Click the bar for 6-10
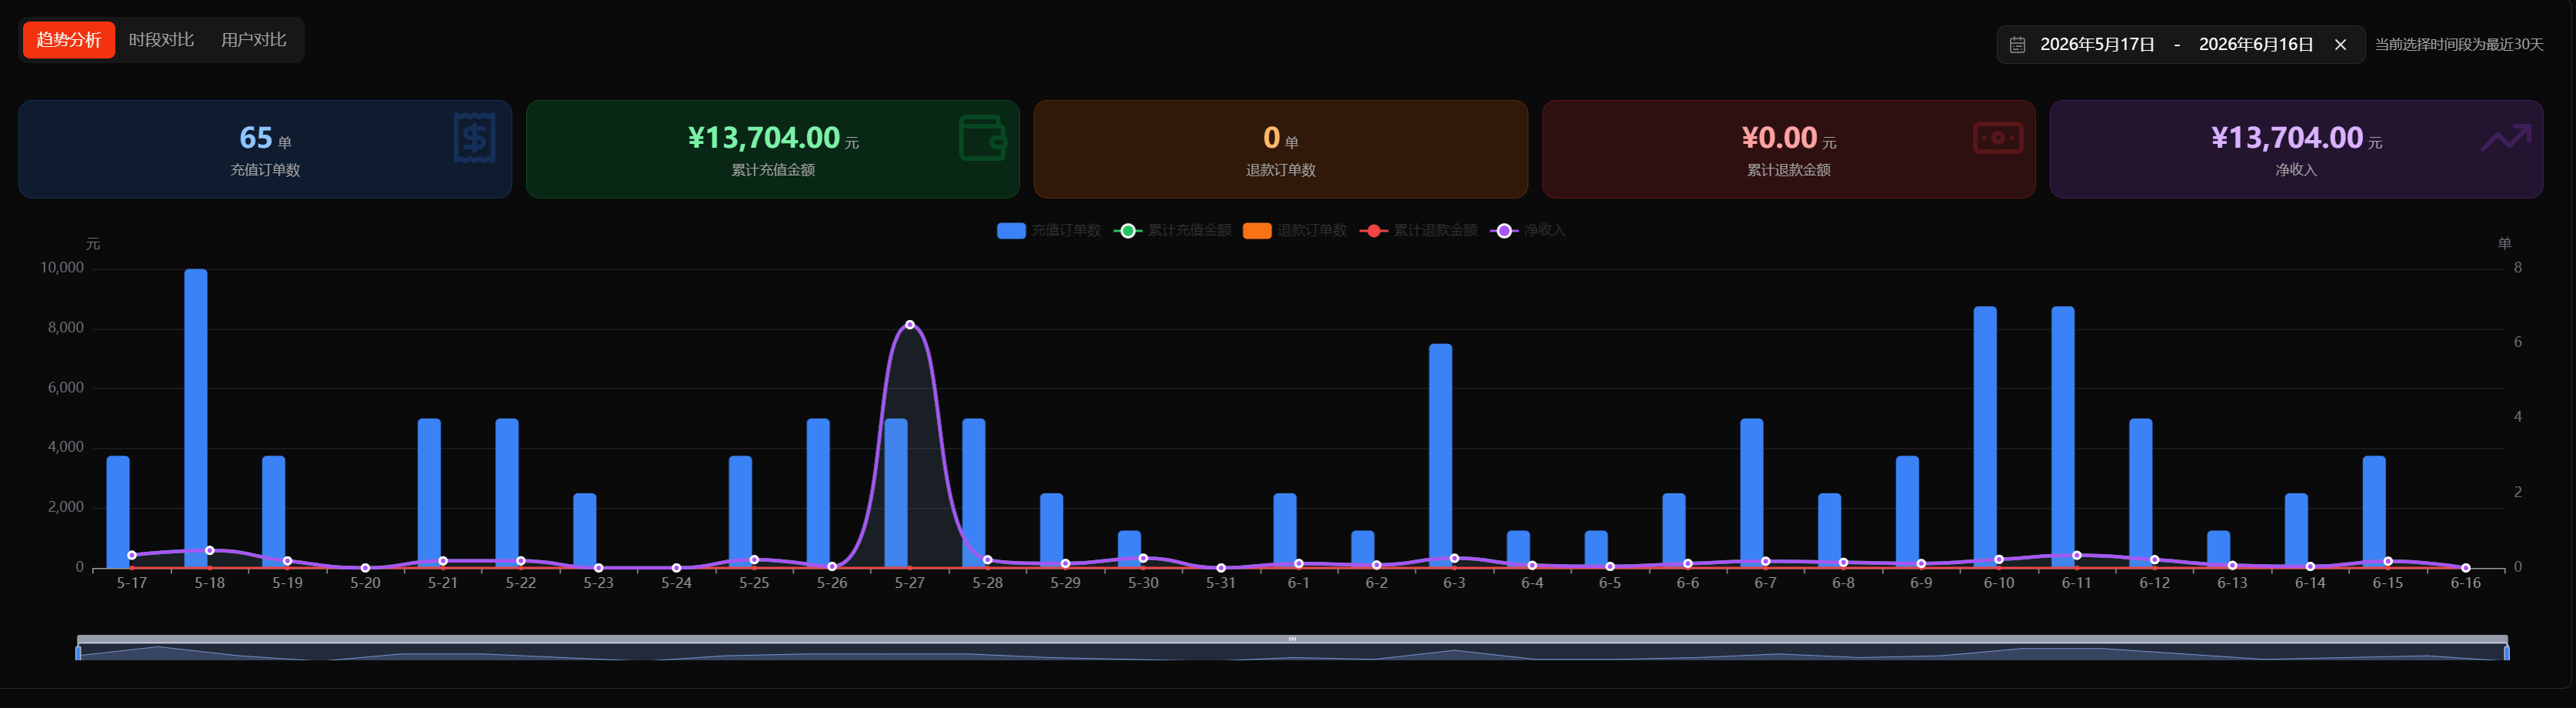 pyautogui.click(x=1985, y=437)
